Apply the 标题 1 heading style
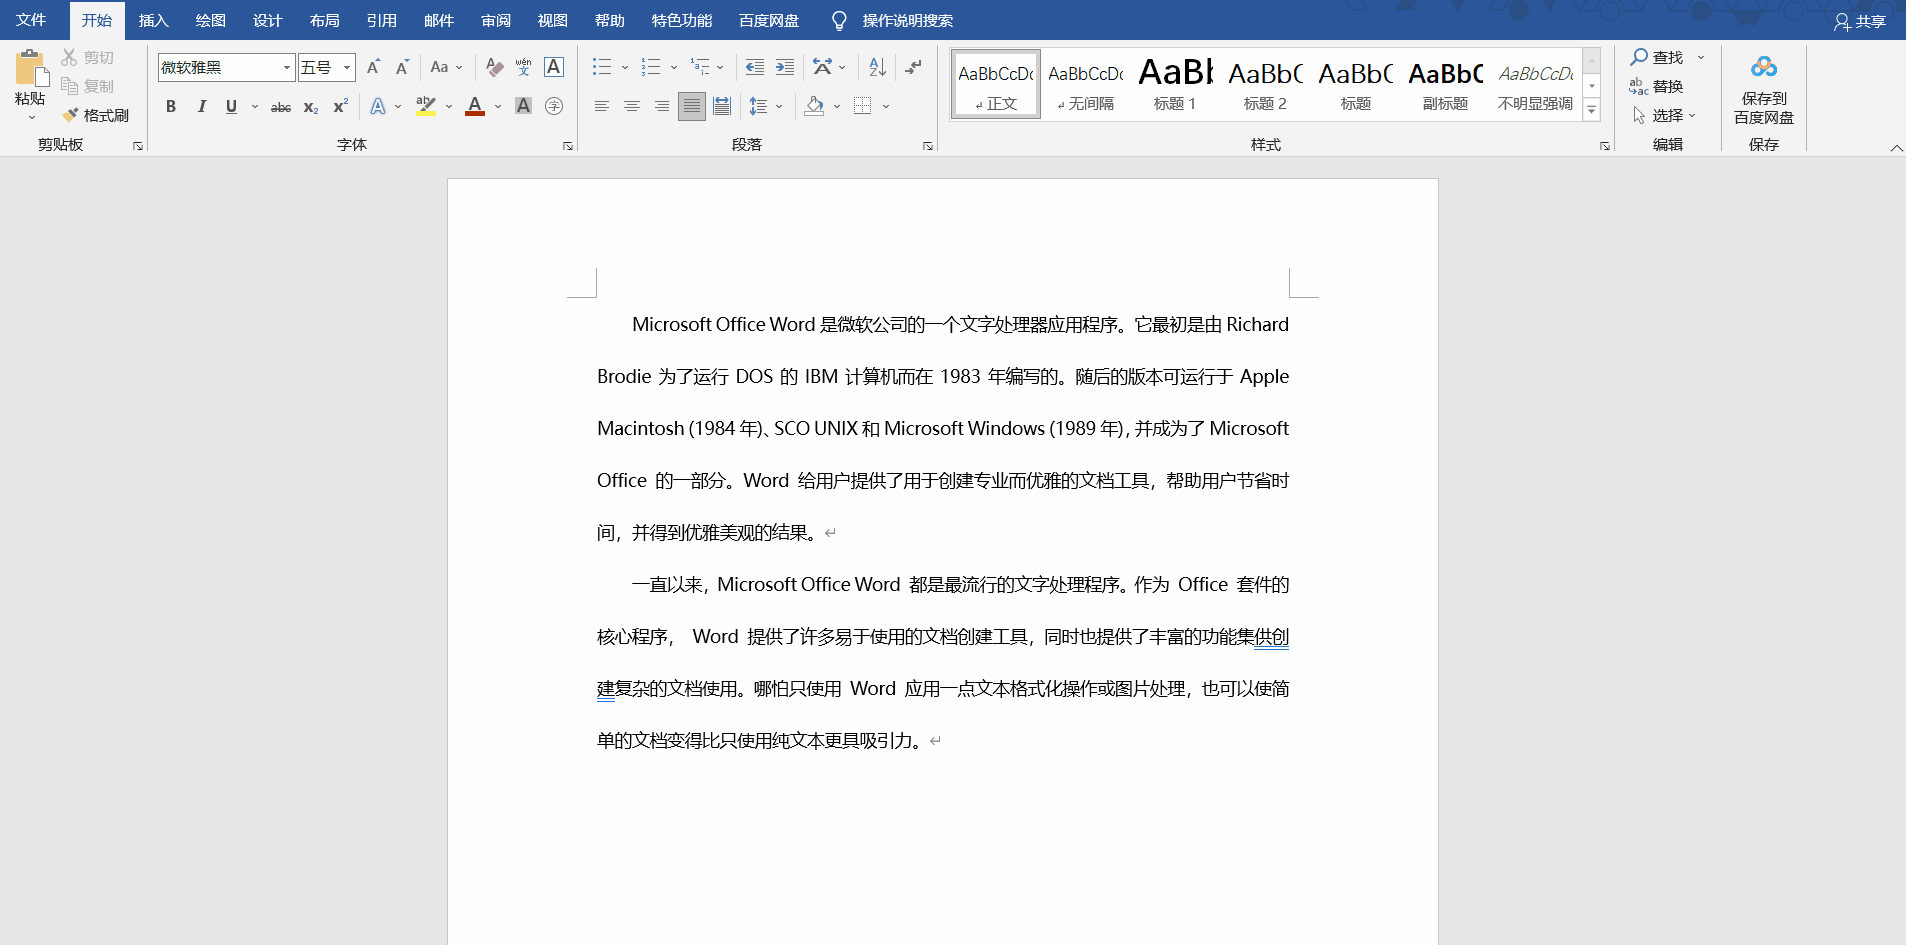This screenshot has width=1906, height=945. tap(1175, 84)
